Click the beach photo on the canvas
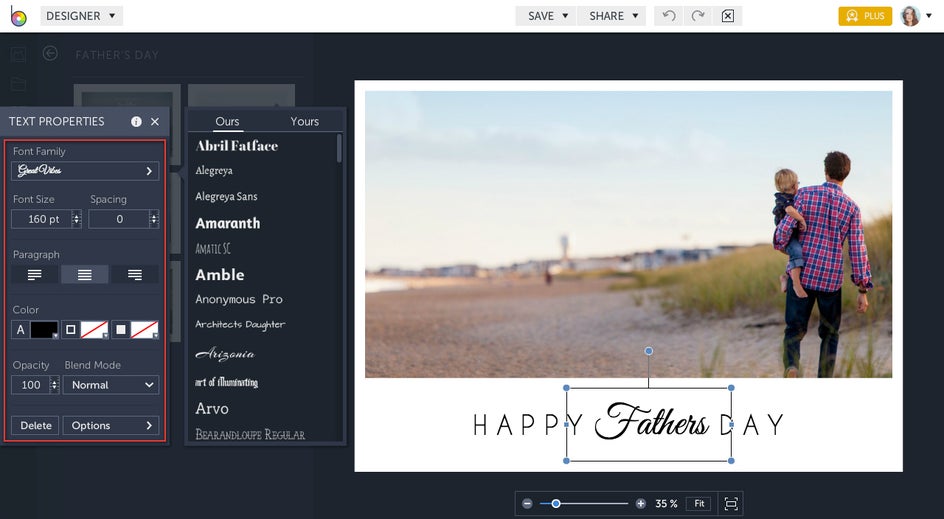944x519 pixels. pos(629,234)
